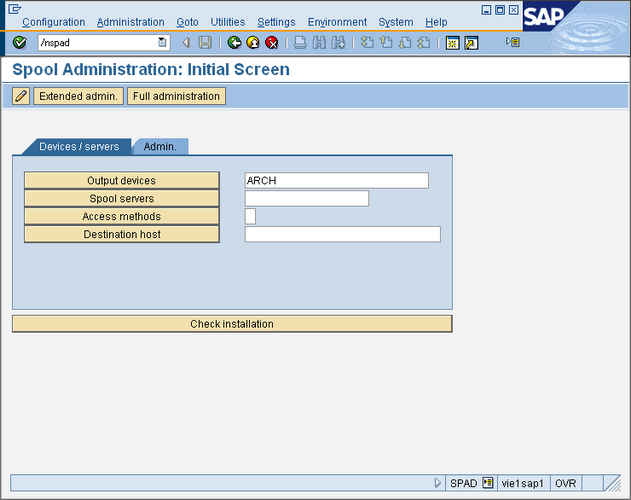Click the Destination host input field
Viewport: 631px width, 500px height.
tap(342, 234)
